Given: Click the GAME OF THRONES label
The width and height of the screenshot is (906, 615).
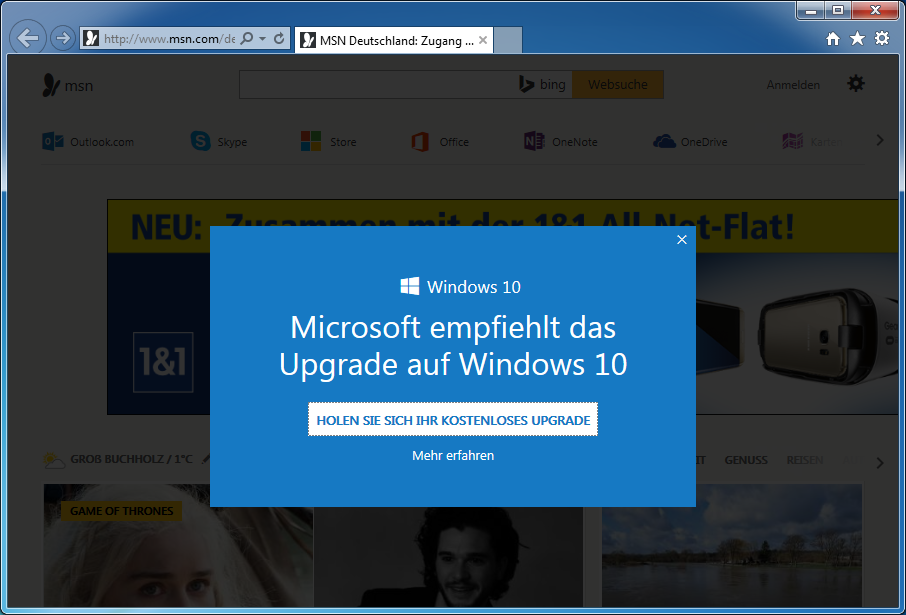Looking at the screenshot, I should [121, 511].
